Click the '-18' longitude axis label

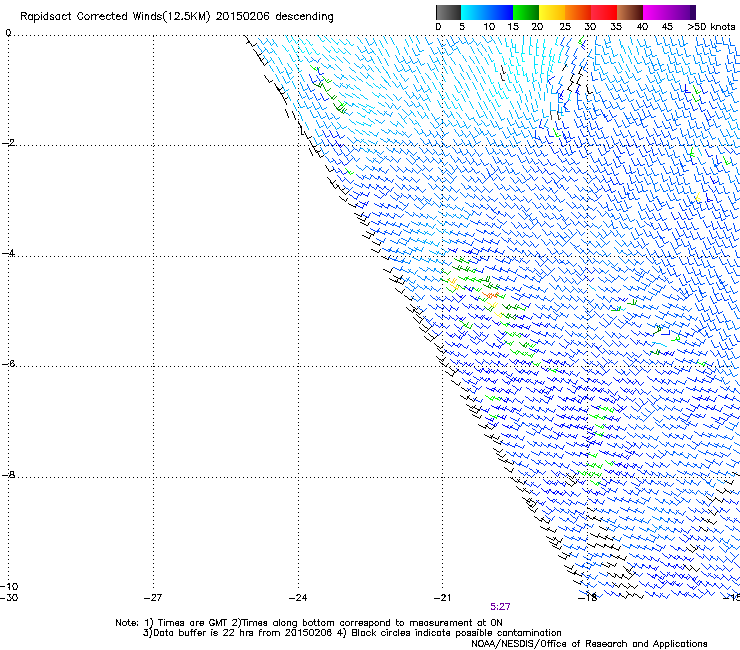click(588, 598)
